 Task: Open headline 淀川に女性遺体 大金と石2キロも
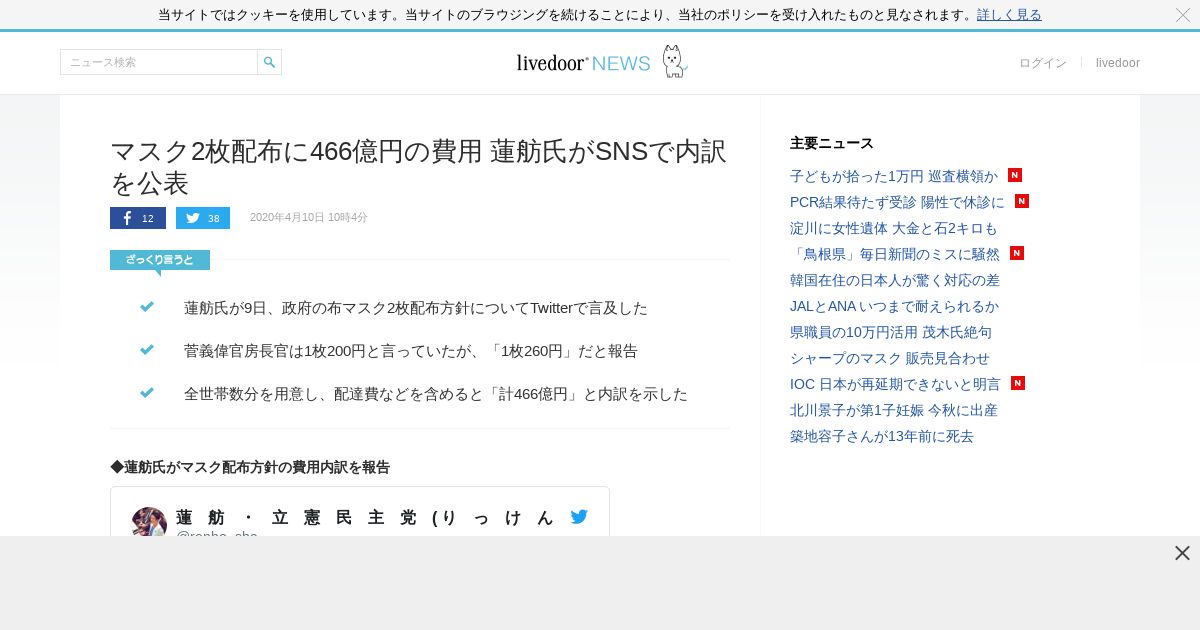[894, 228]
